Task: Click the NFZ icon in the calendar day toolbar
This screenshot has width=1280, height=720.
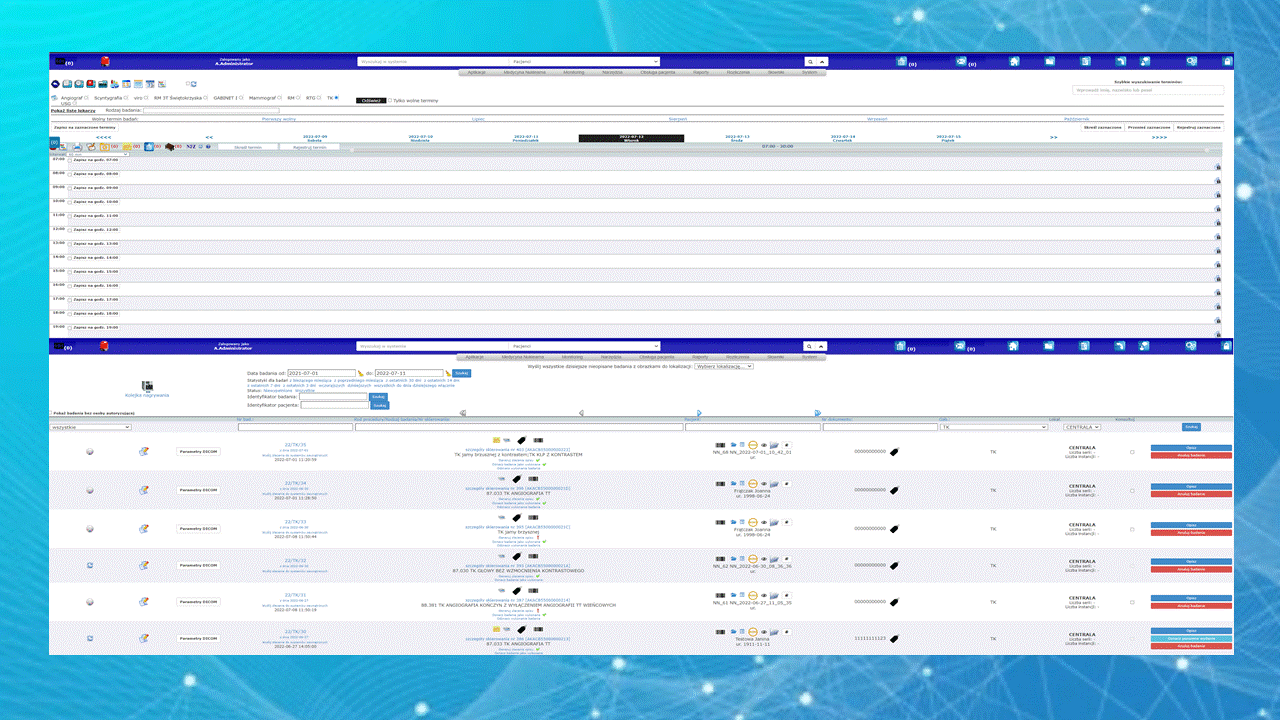Action: [x=191, y=147]
